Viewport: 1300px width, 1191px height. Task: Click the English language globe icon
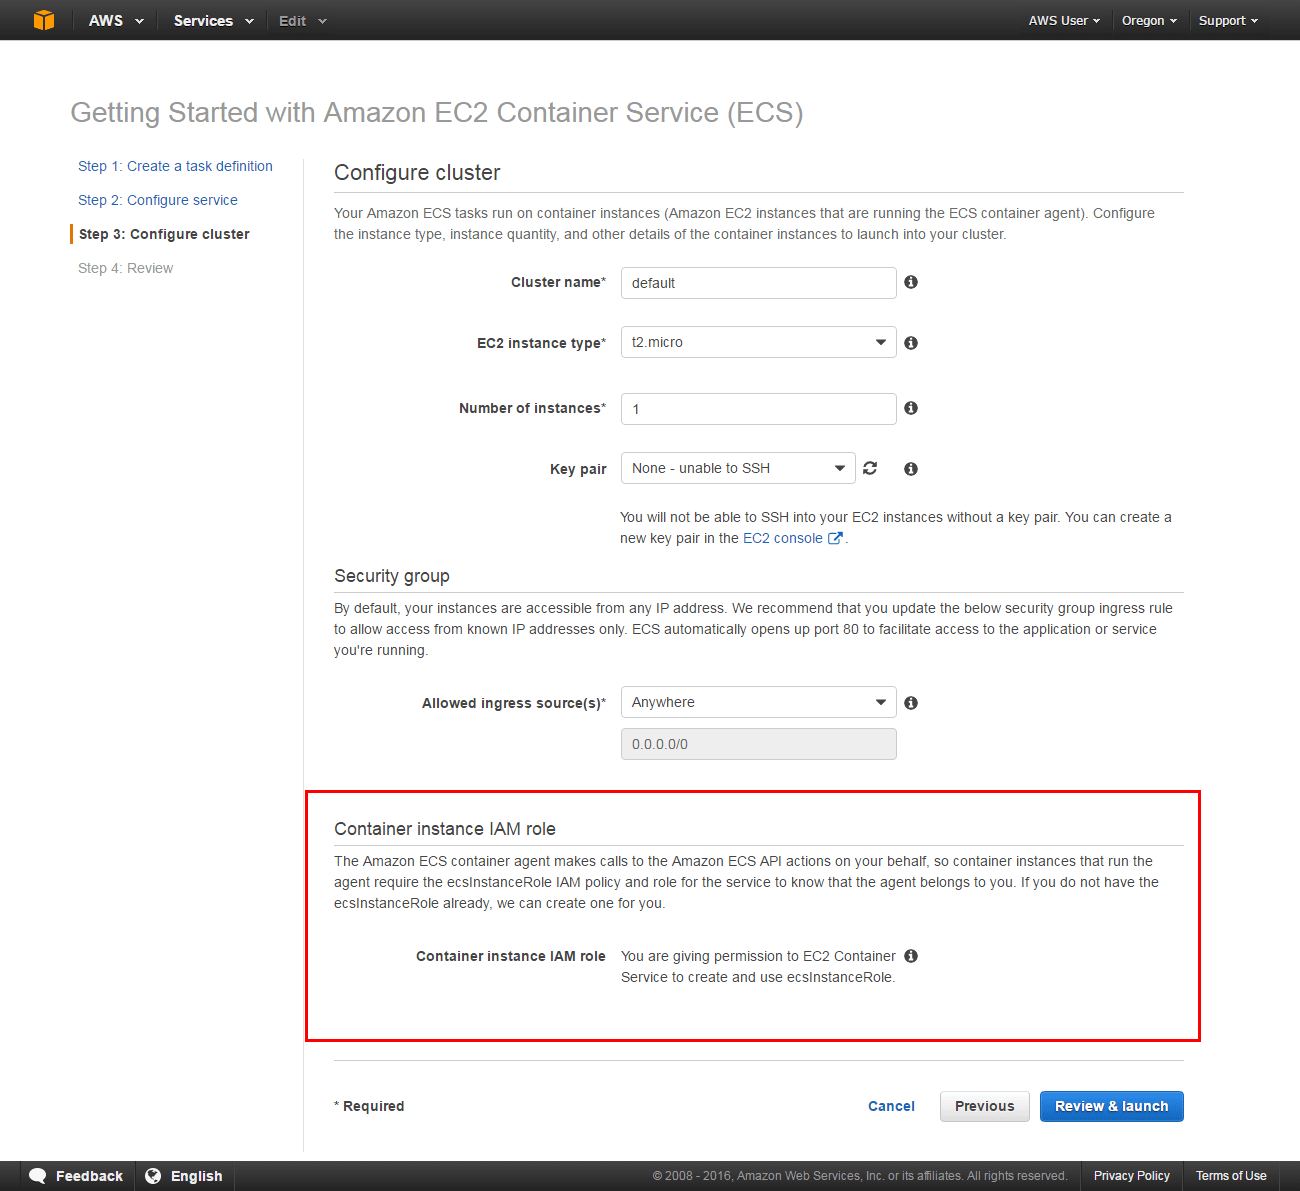pos(155,1175)
